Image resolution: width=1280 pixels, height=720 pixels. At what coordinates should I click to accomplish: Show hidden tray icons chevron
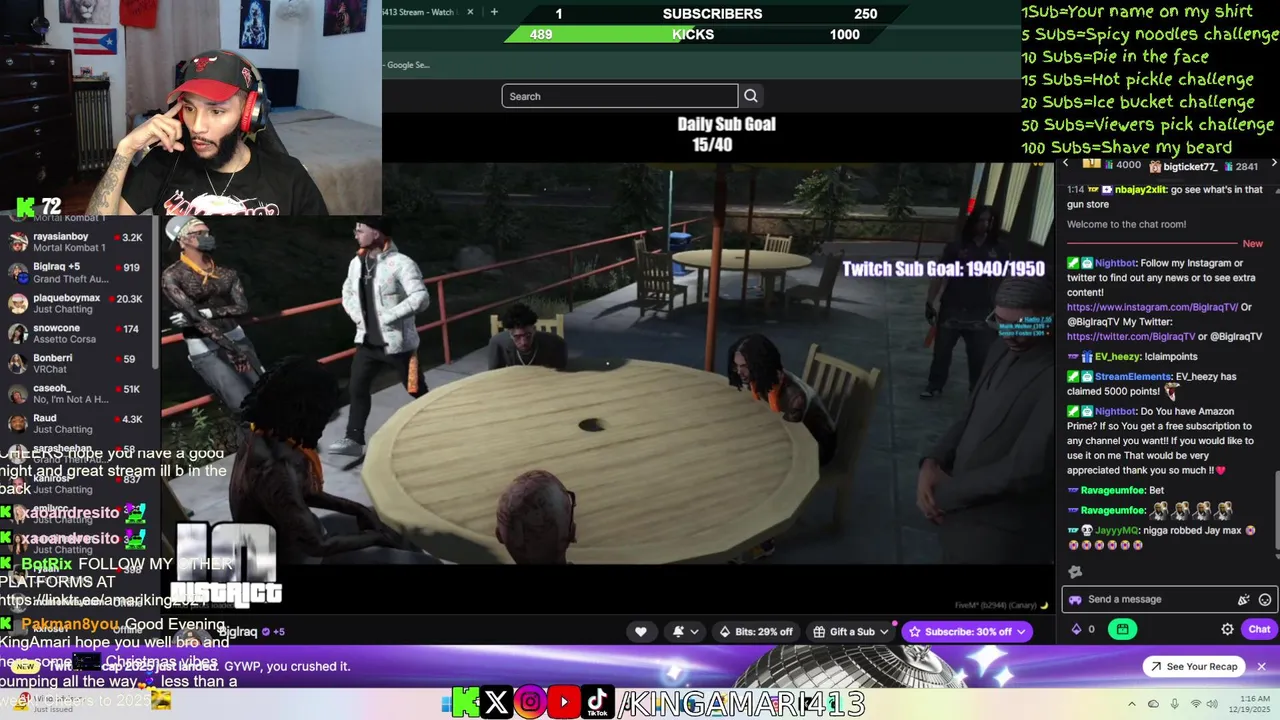tap(1132, 704)
